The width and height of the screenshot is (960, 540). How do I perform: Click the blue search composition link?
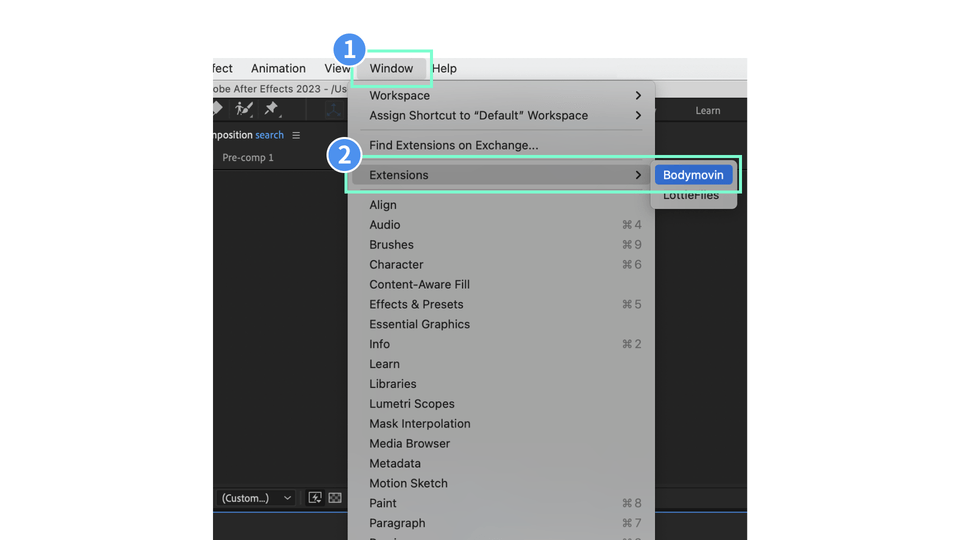tap(269, 135)
